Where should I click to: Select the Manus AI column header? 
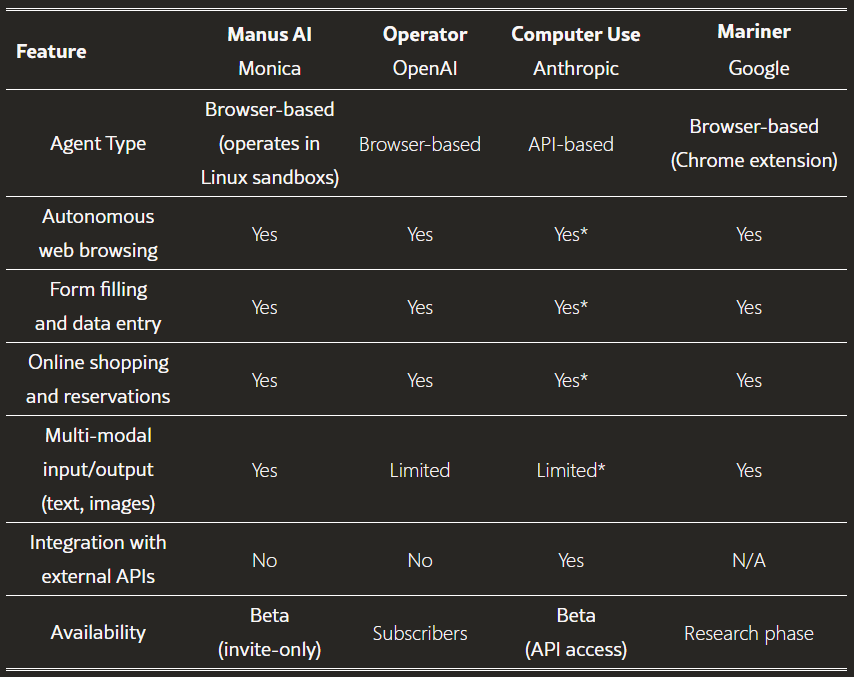[269, 51]
